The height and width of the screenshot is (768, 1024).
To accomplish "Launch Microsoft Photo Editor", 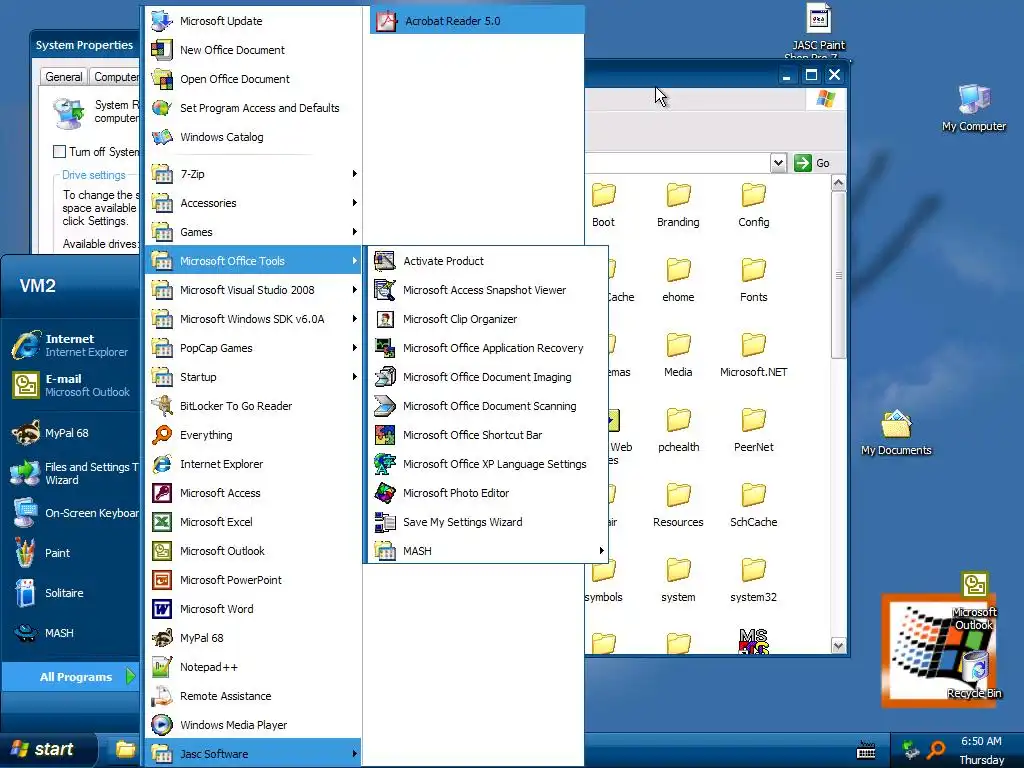I will click(488, 493).
